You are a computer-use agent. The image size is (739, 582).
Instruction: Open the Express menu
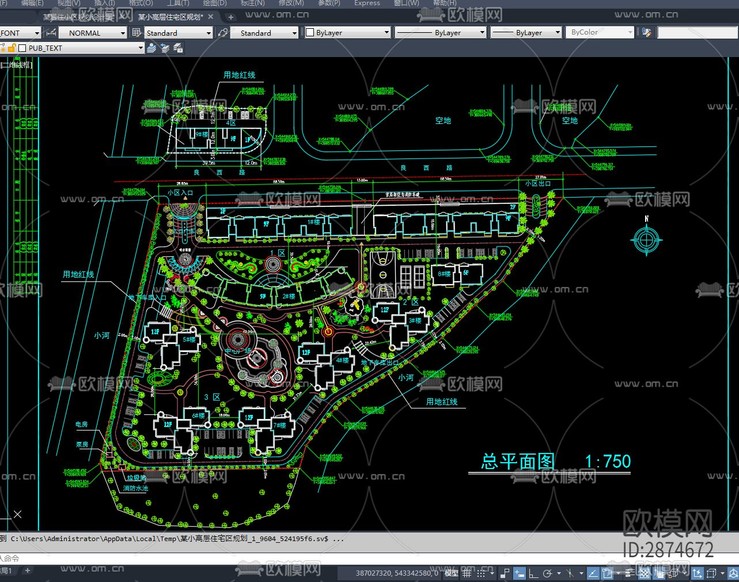click(367, 3)
